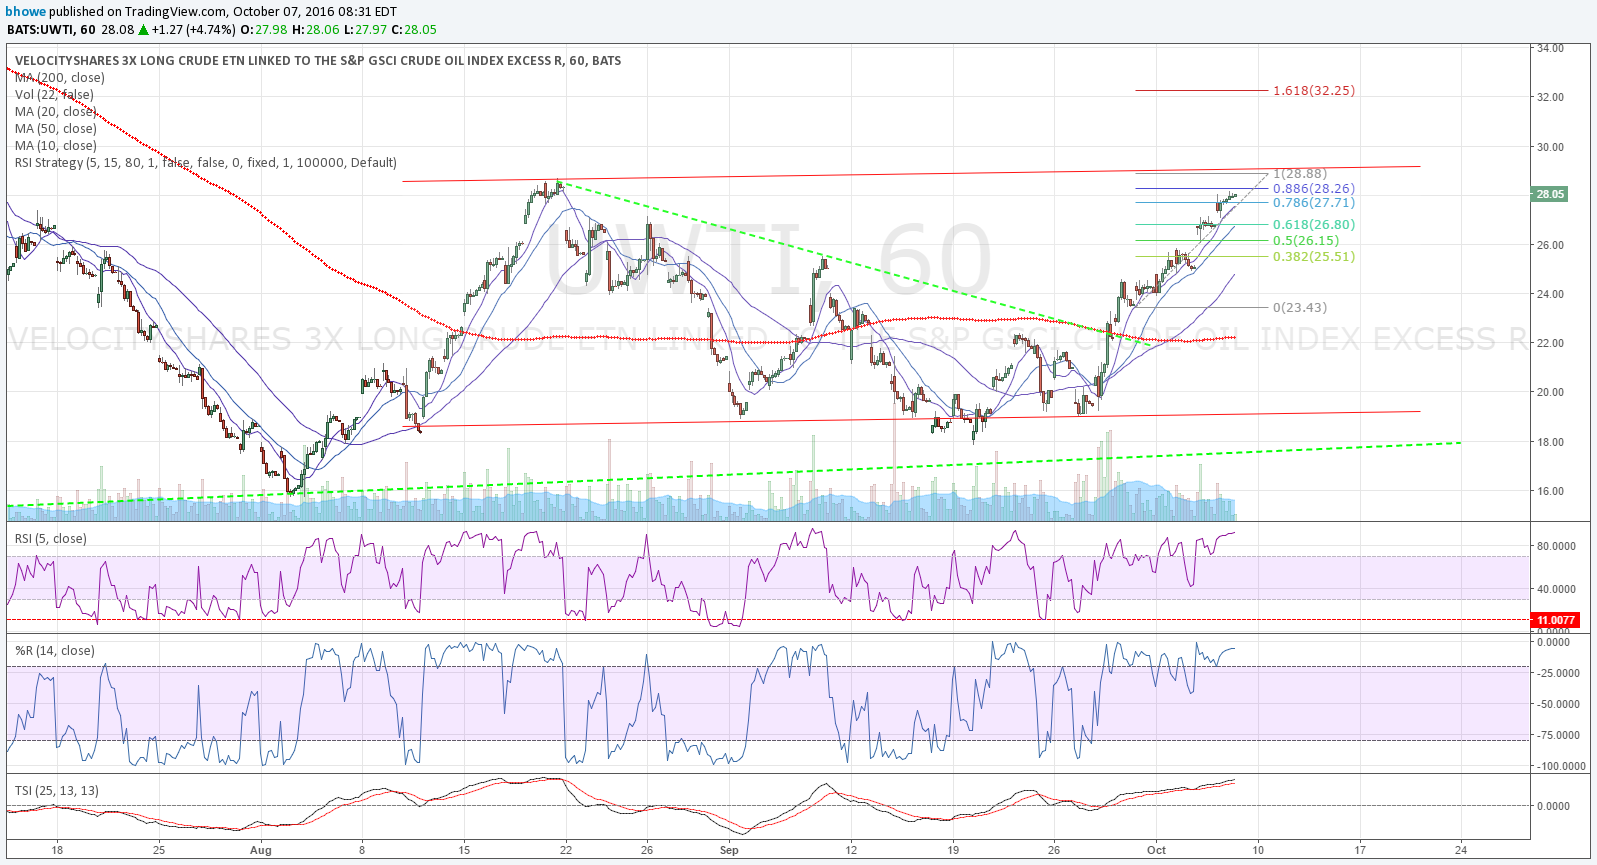Click the +1.27 (+4.74%) price change text
This screenshot has height=865, width=1597.
pos(194,30)
